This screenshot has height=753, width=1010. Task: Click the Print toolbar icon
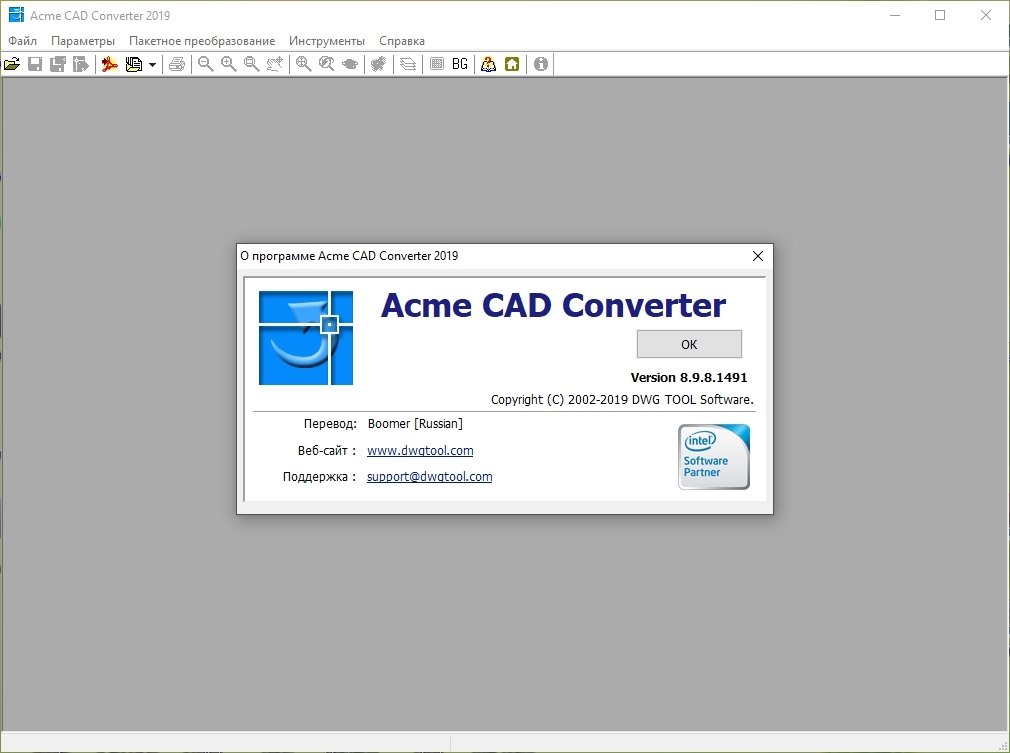click(177, 64)
